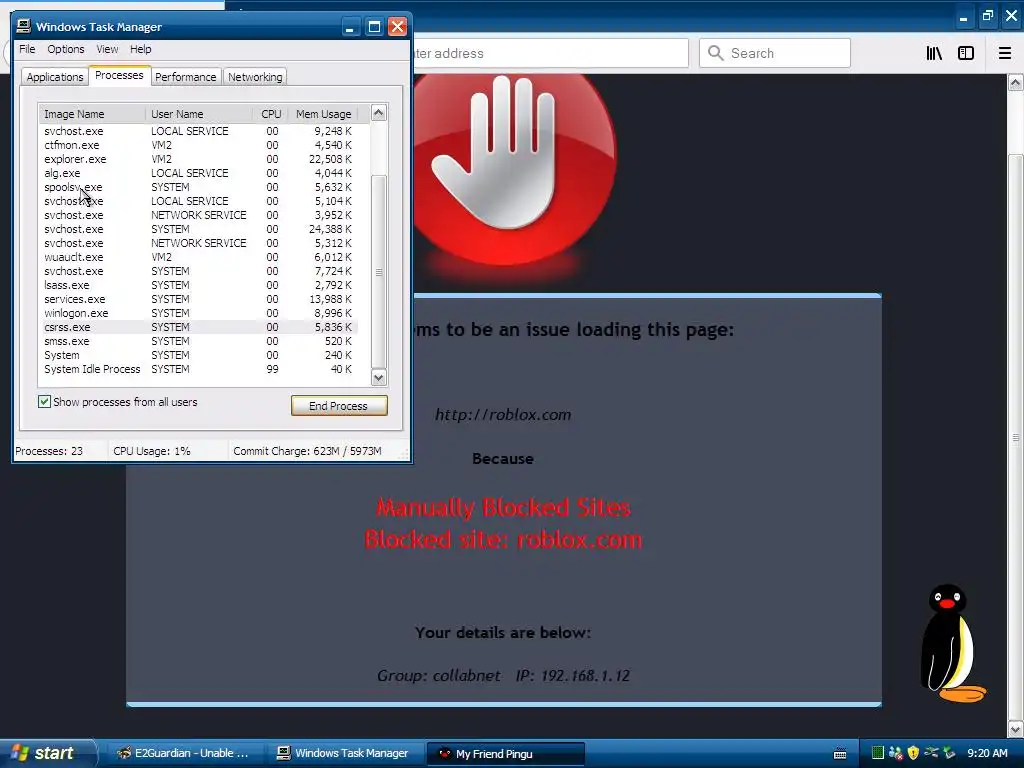Click the browser Search field
The height and width of the screenshot is (768, 1024).
[775, 53]
